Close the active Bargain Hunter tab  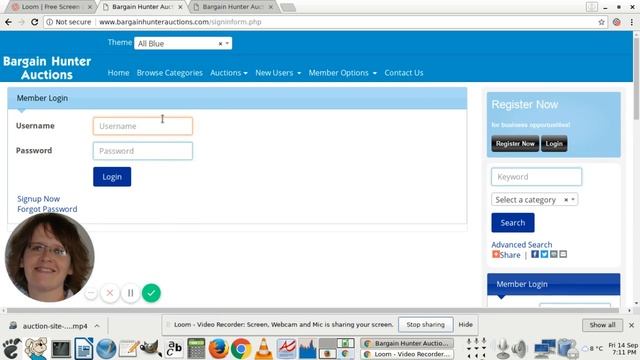click(x=180, y=7)
